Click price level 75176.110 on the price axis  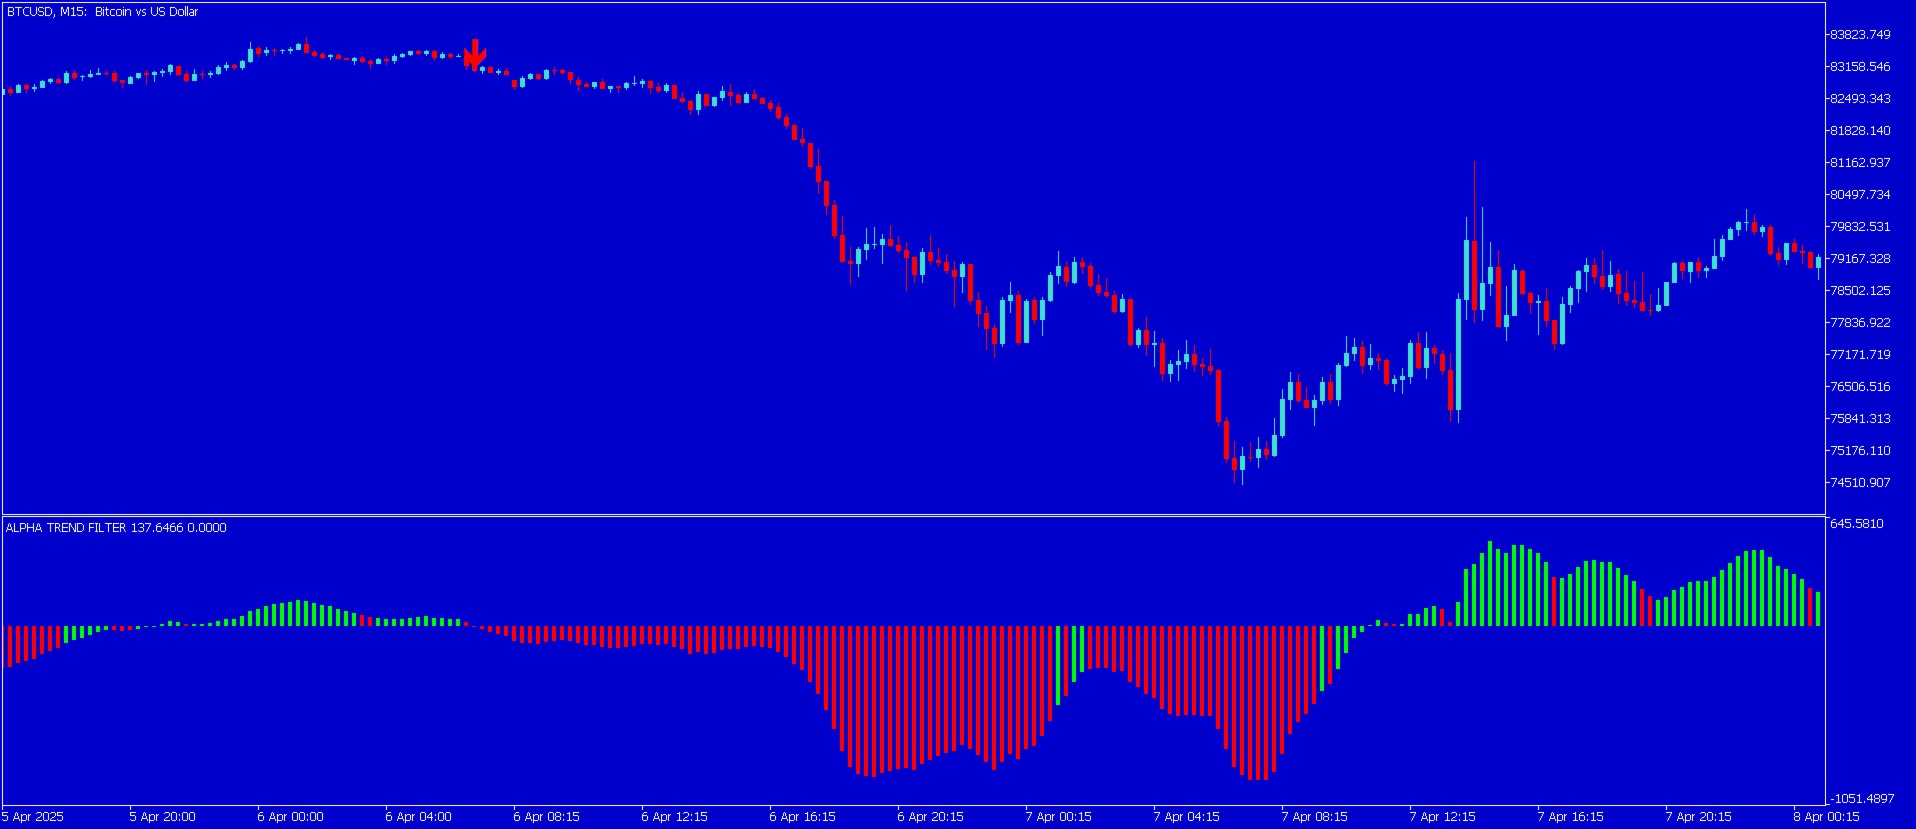(1860, 451)
